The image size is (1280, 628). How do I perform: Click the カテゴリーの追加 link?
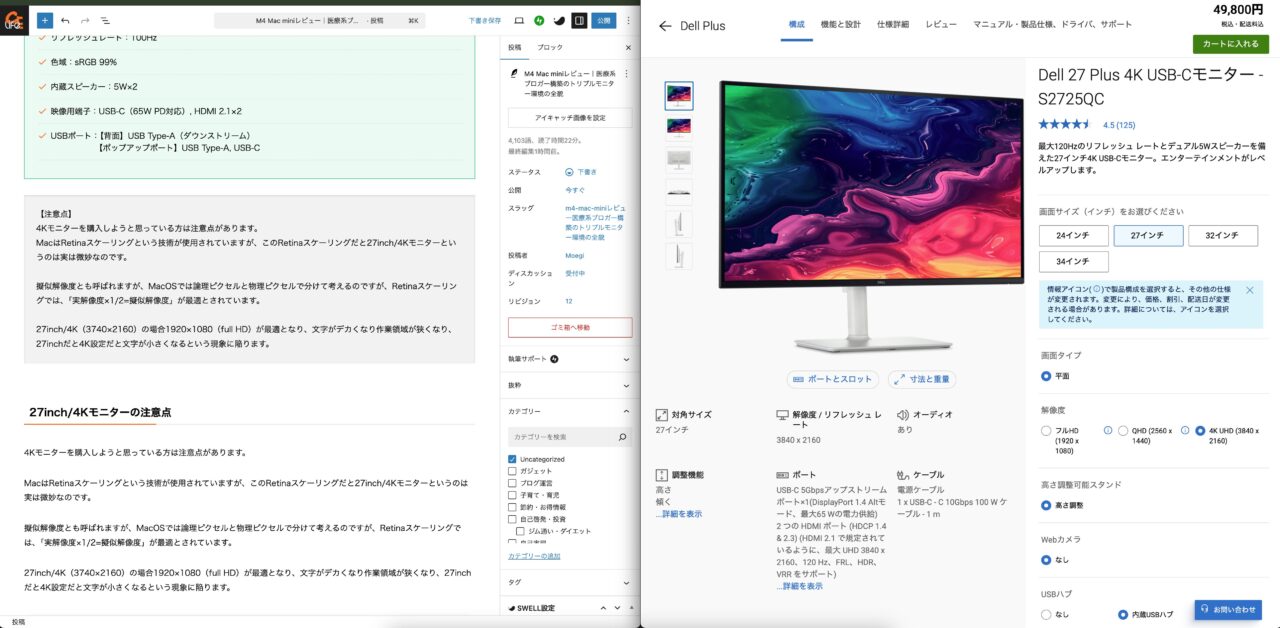pyautogui.click(x=534, y=556)
